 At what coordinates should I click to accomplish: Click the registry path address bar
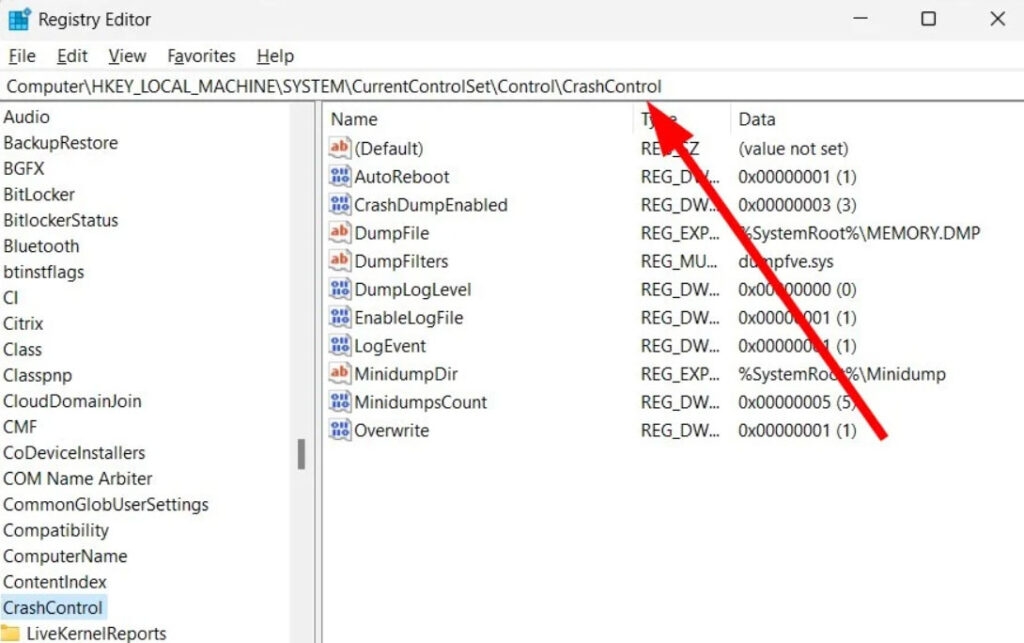coord(512,86)
